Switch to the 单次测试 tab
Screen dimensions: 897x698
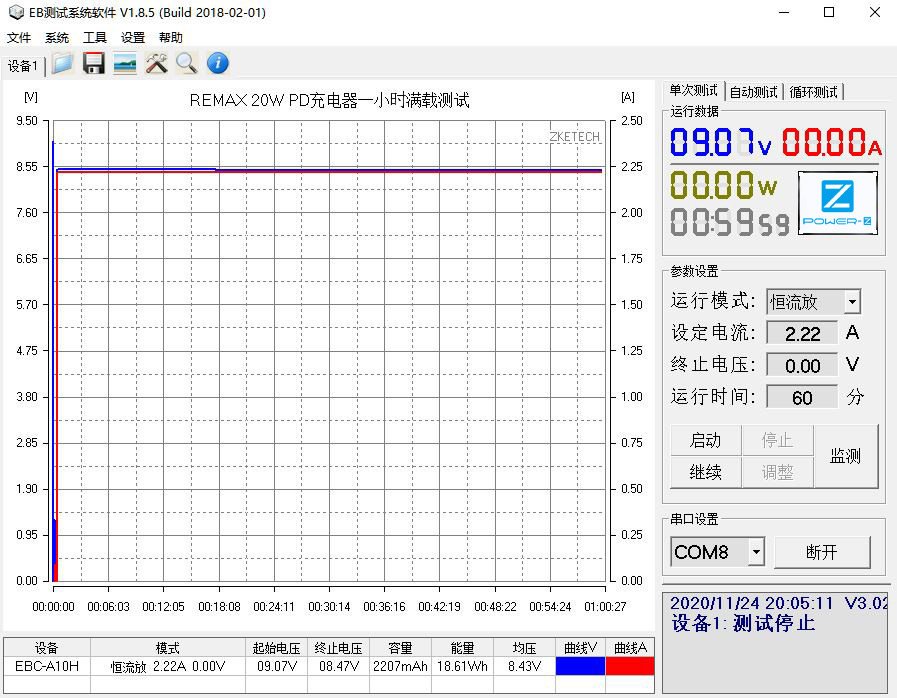[693, 90]
